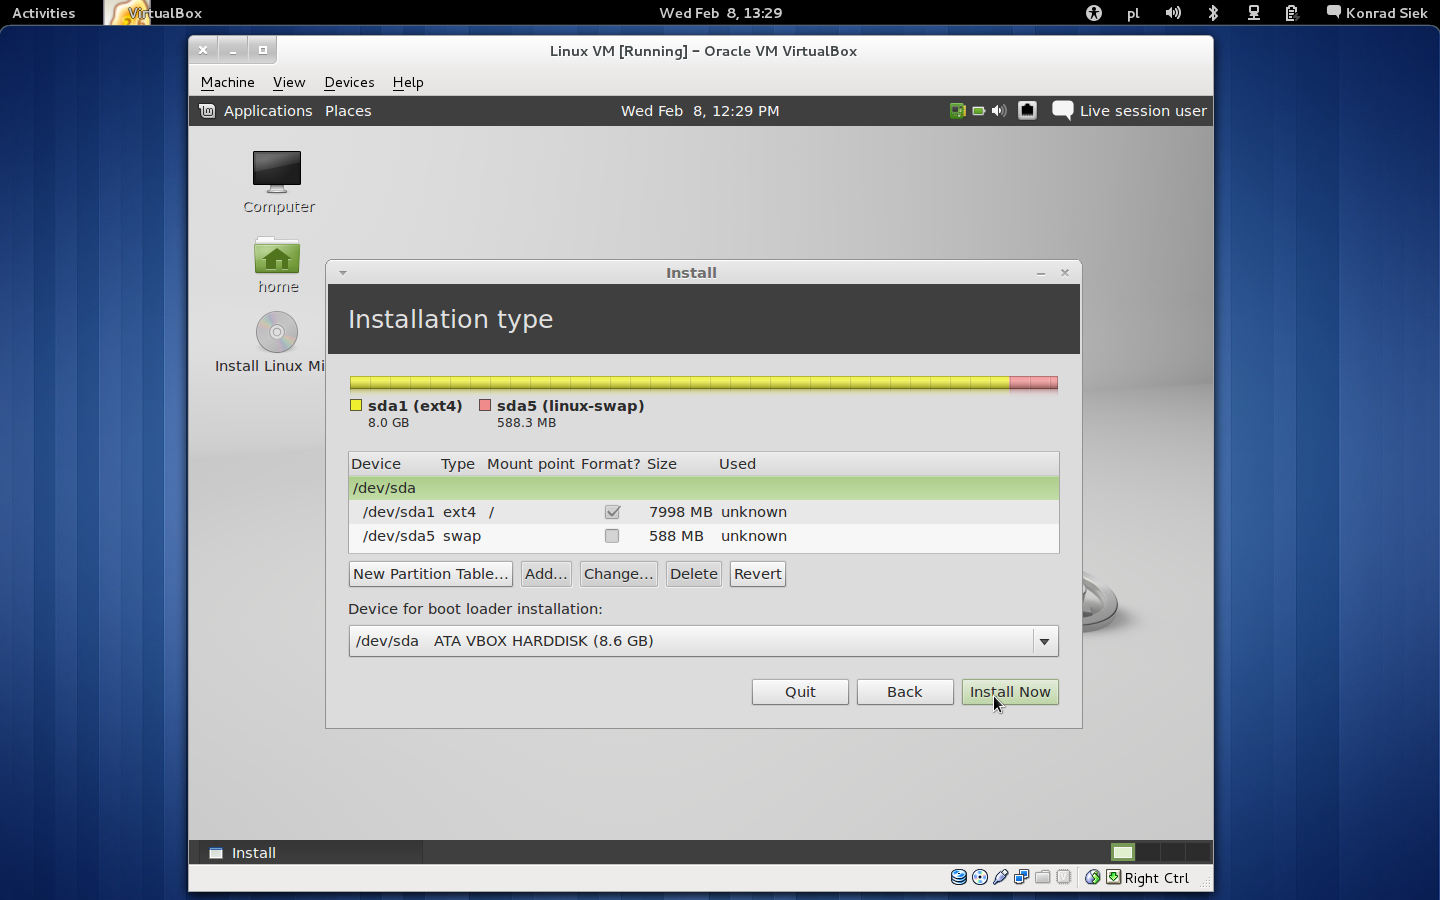Click the host clock Wed Feb 8, 13:29
Screen dimensions: 1440x900
point(721,13)
